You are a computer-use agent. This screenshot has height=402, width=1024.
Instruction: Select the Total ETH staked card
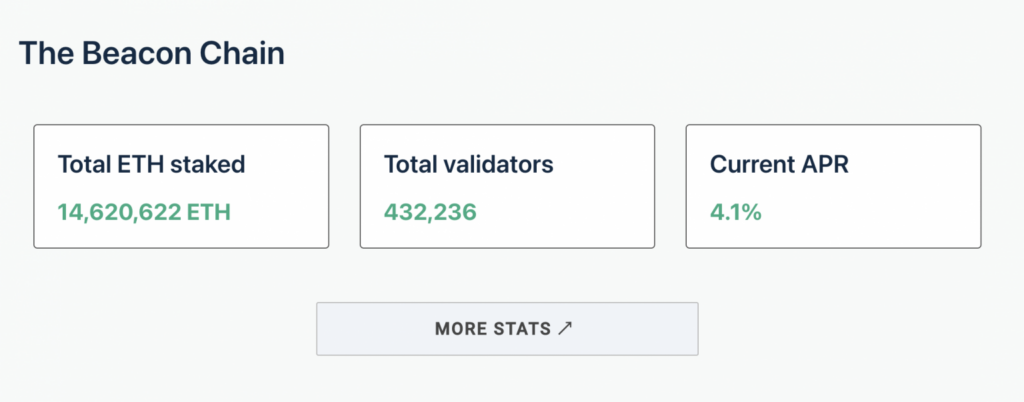click(181, 187)
